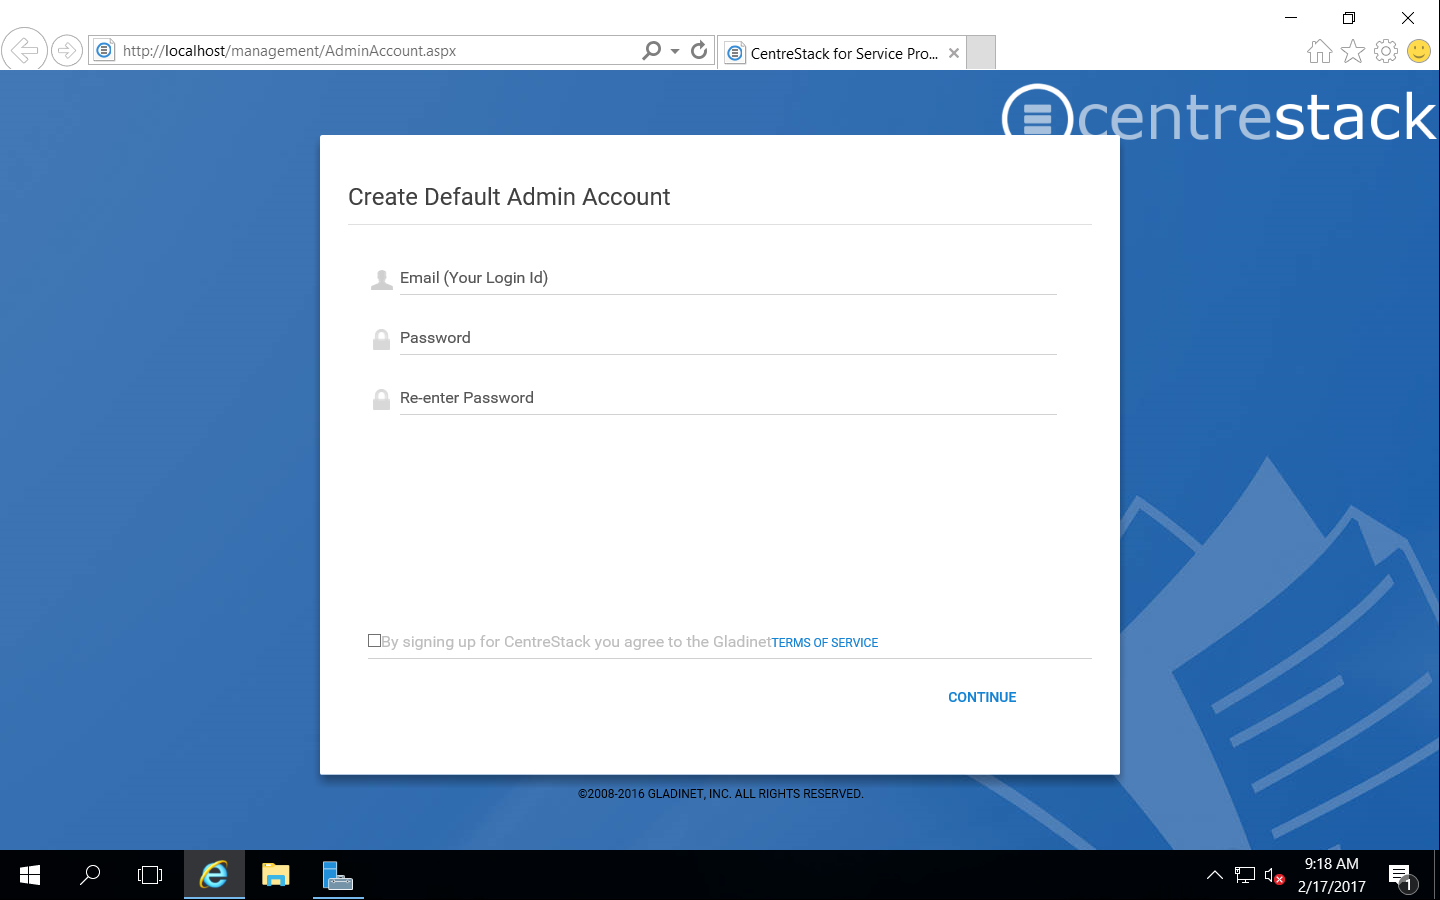
Task: Click the lock icon beside Password field
Action: coord(381,340)
